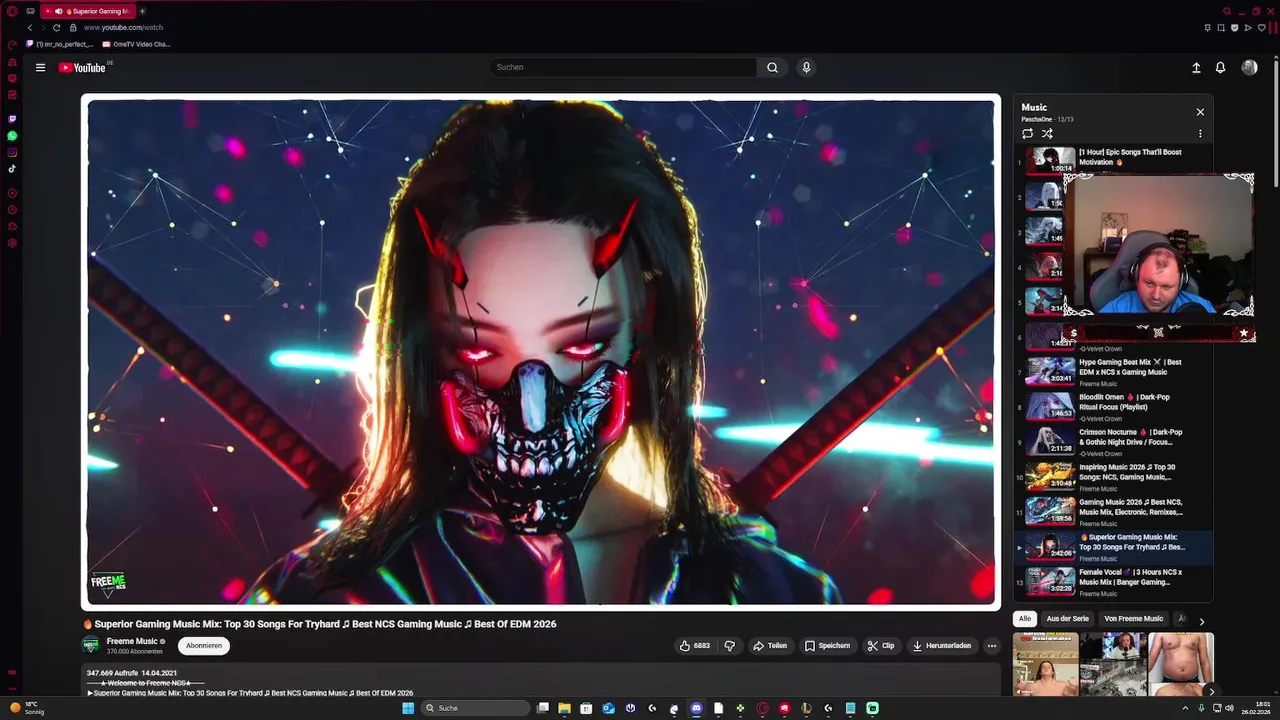The height and width of the screenshot is (720, 1280).
Task: Show more filter chips with right arrow
Action: pyautogui.click(x=1202, y=621)
